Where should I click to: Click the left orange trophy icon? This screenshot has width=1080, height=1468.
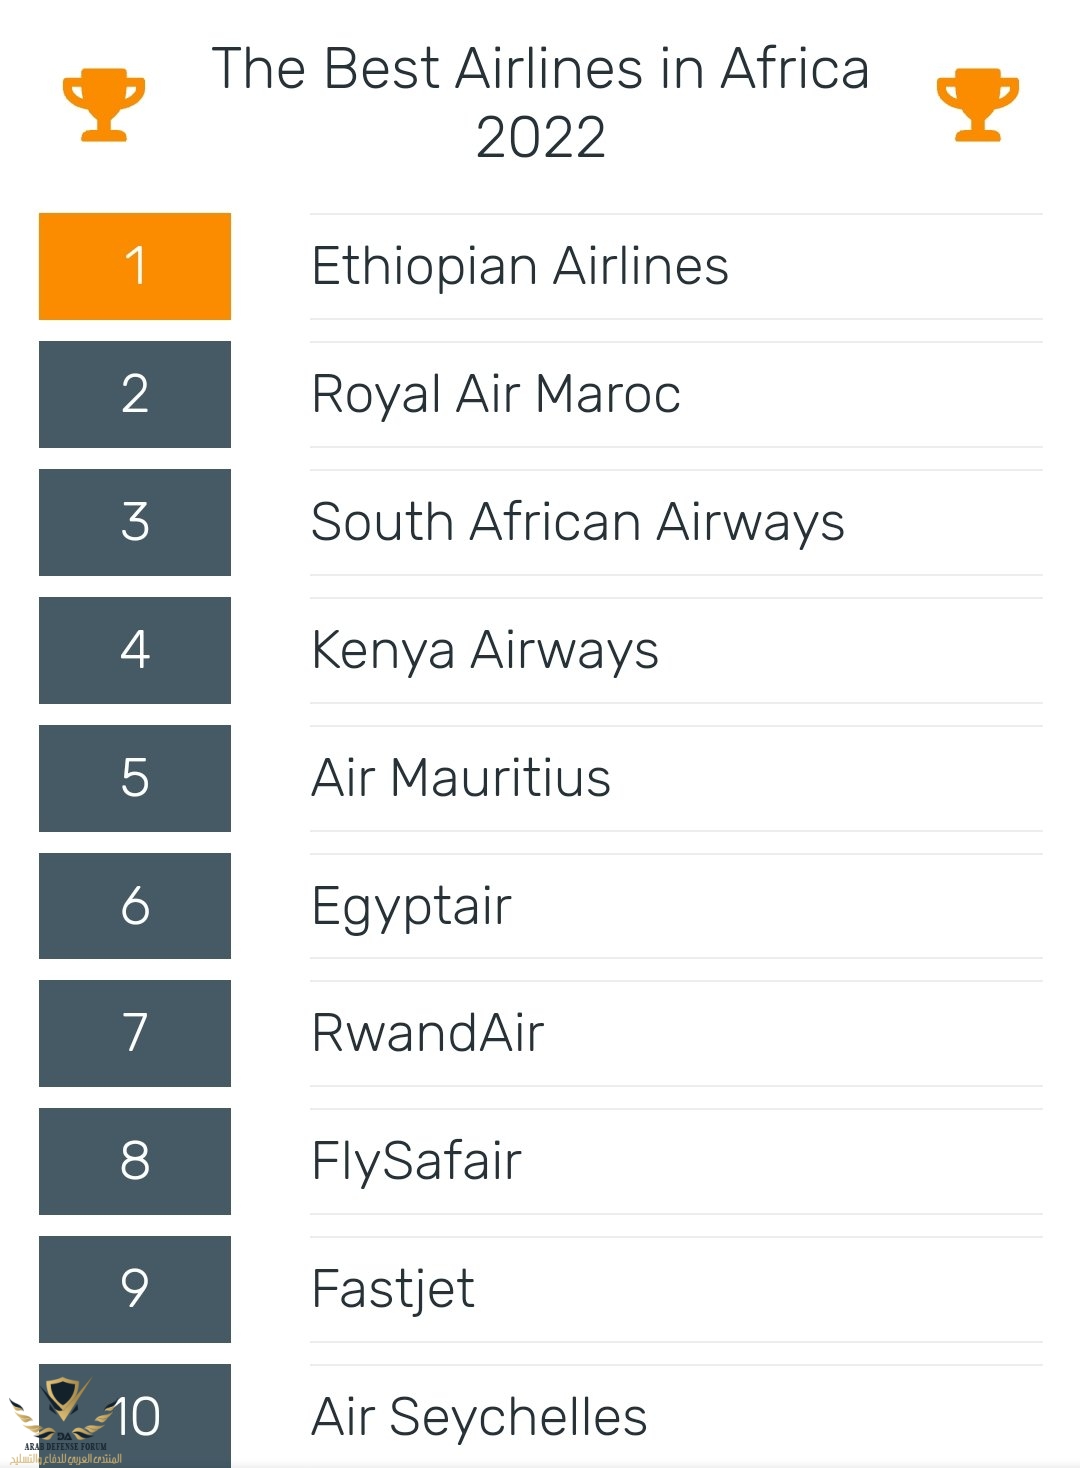tap(103, 104)
